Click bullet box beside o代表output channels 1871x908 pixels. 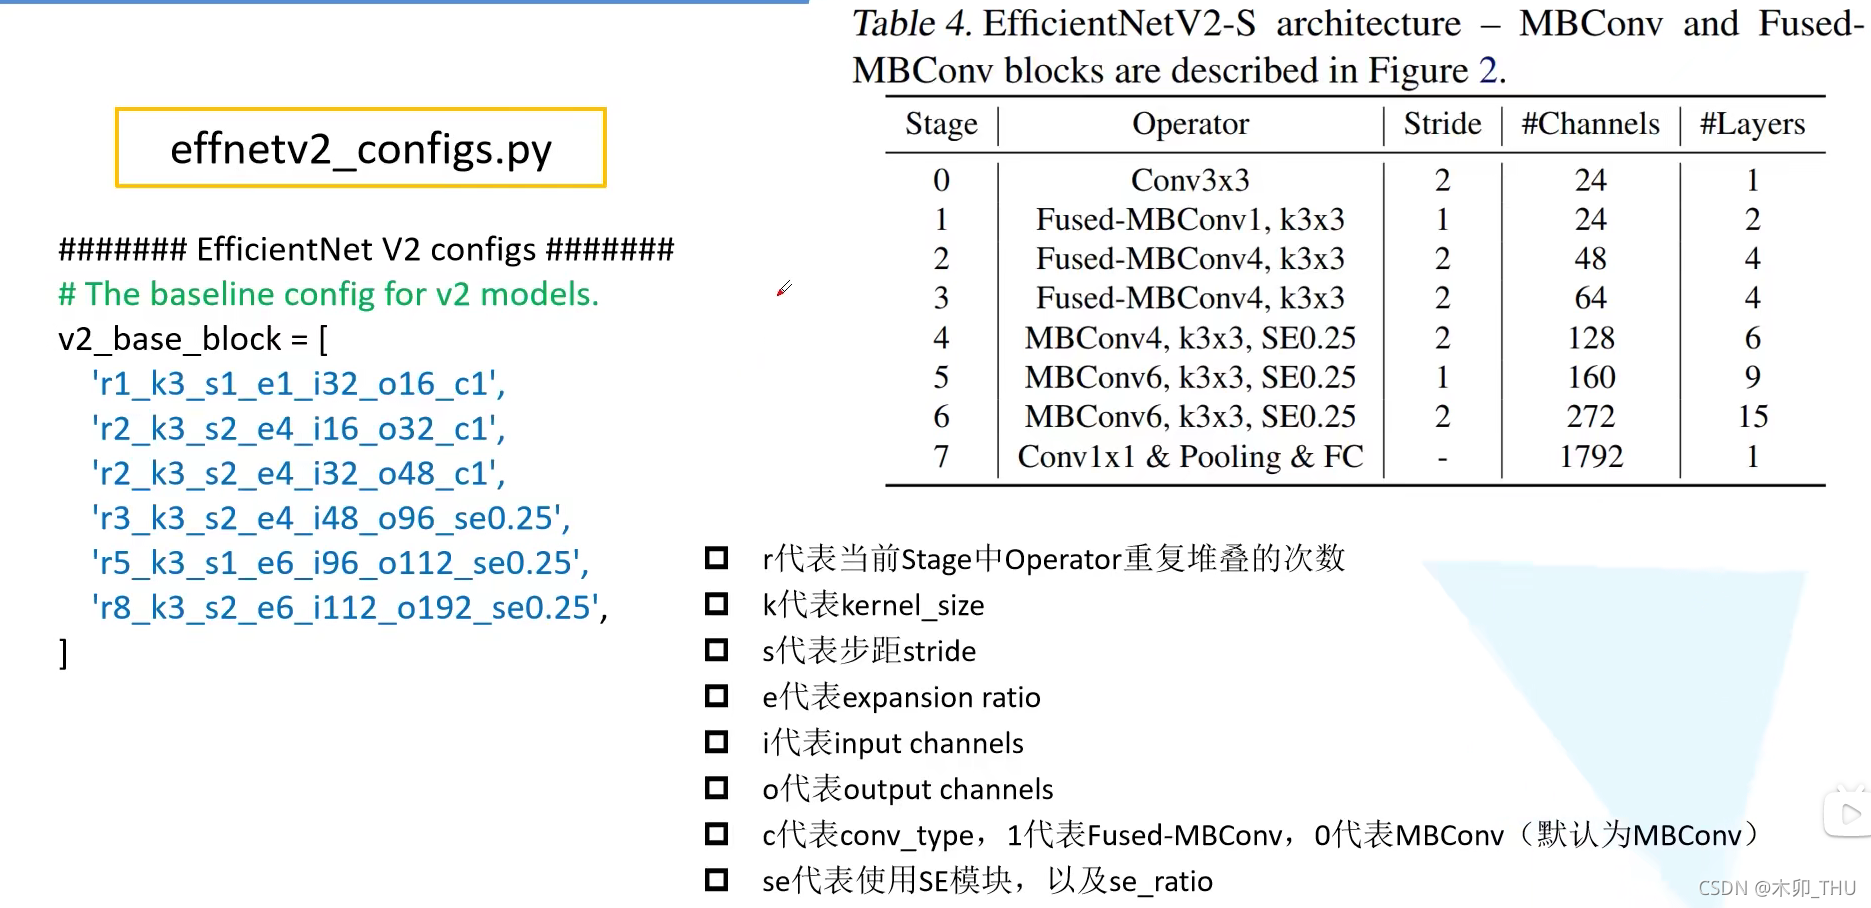click(x=716, y=788)
